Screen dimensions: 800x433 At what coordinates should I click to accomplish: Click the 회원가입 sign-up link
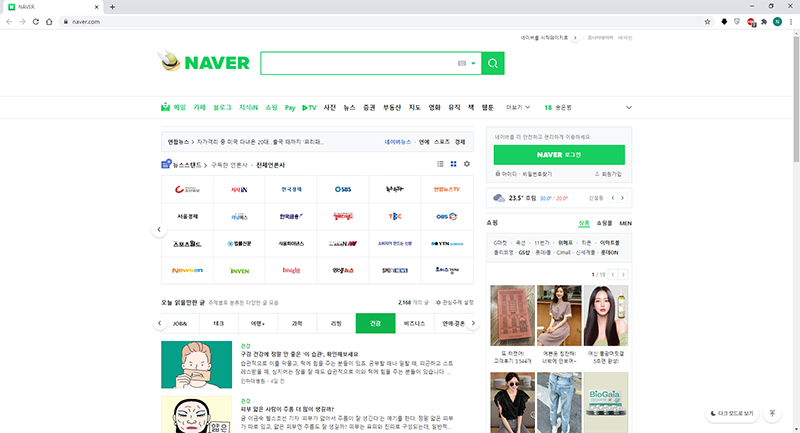(608, 174)
